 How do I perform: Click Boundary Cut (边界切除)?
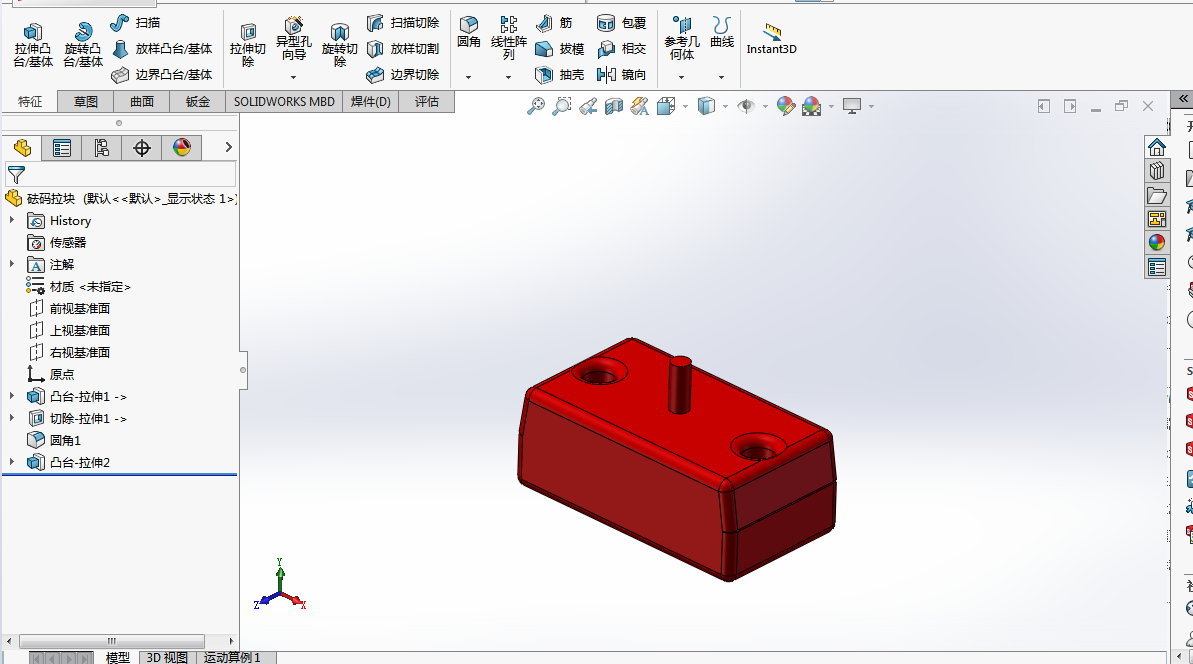point(402,75)
